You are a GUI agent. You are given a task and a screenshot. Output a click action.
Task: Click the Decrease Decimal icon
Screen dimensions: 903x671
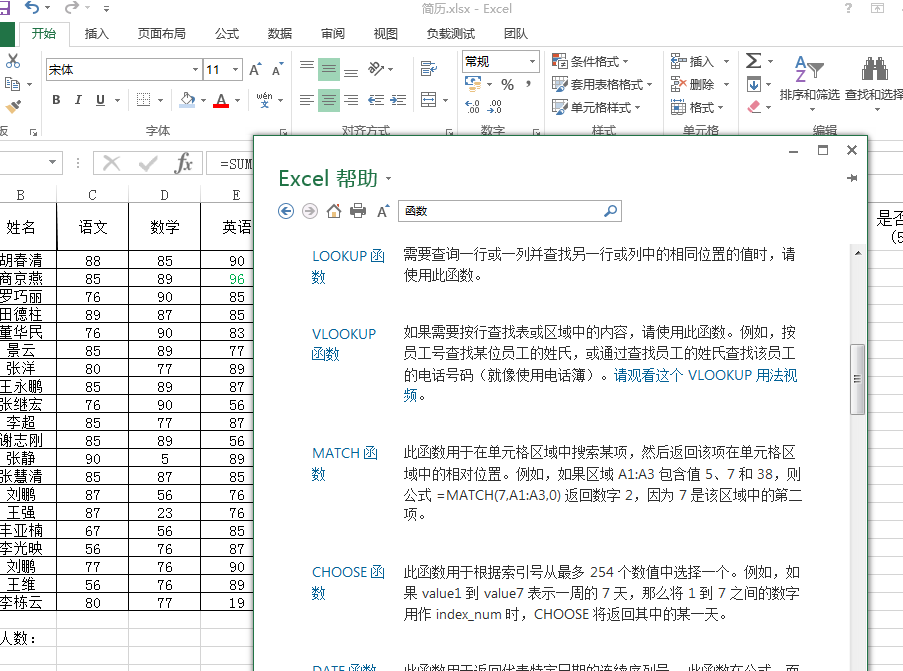[x=495, y=107]
